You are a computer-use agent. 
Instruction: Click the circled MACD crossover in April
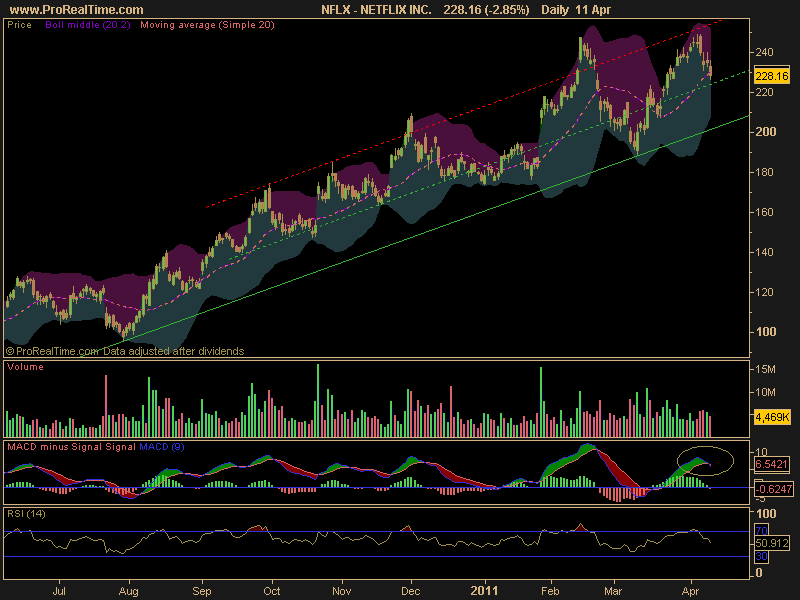tap(705, 461)
